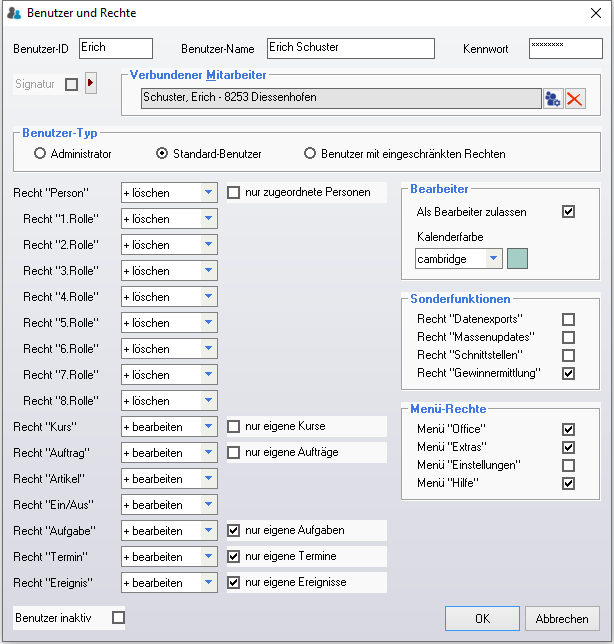
Task: Click the red arrow next to Signatur
Action: tap(91, 84)
